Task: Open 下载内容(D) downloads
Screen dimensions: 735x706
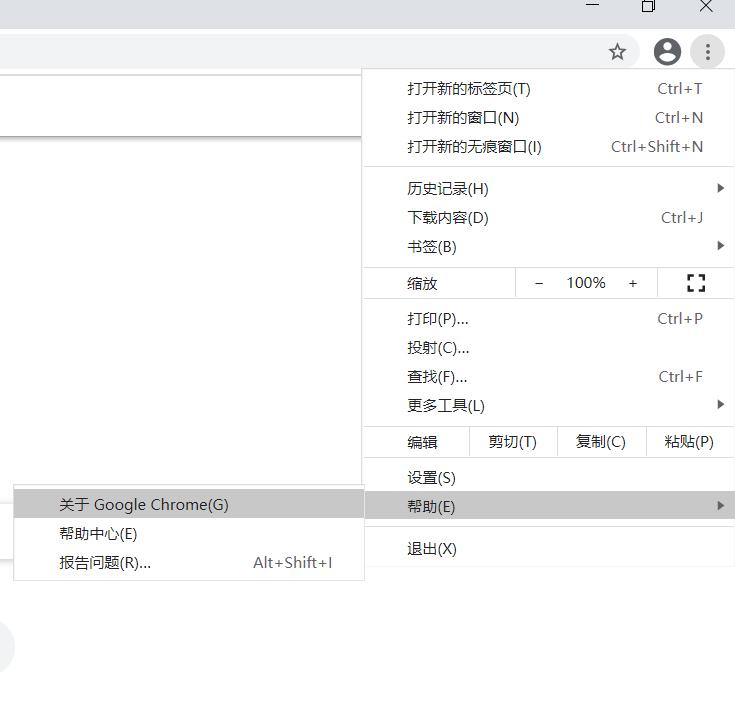Action: click(549, 218)
